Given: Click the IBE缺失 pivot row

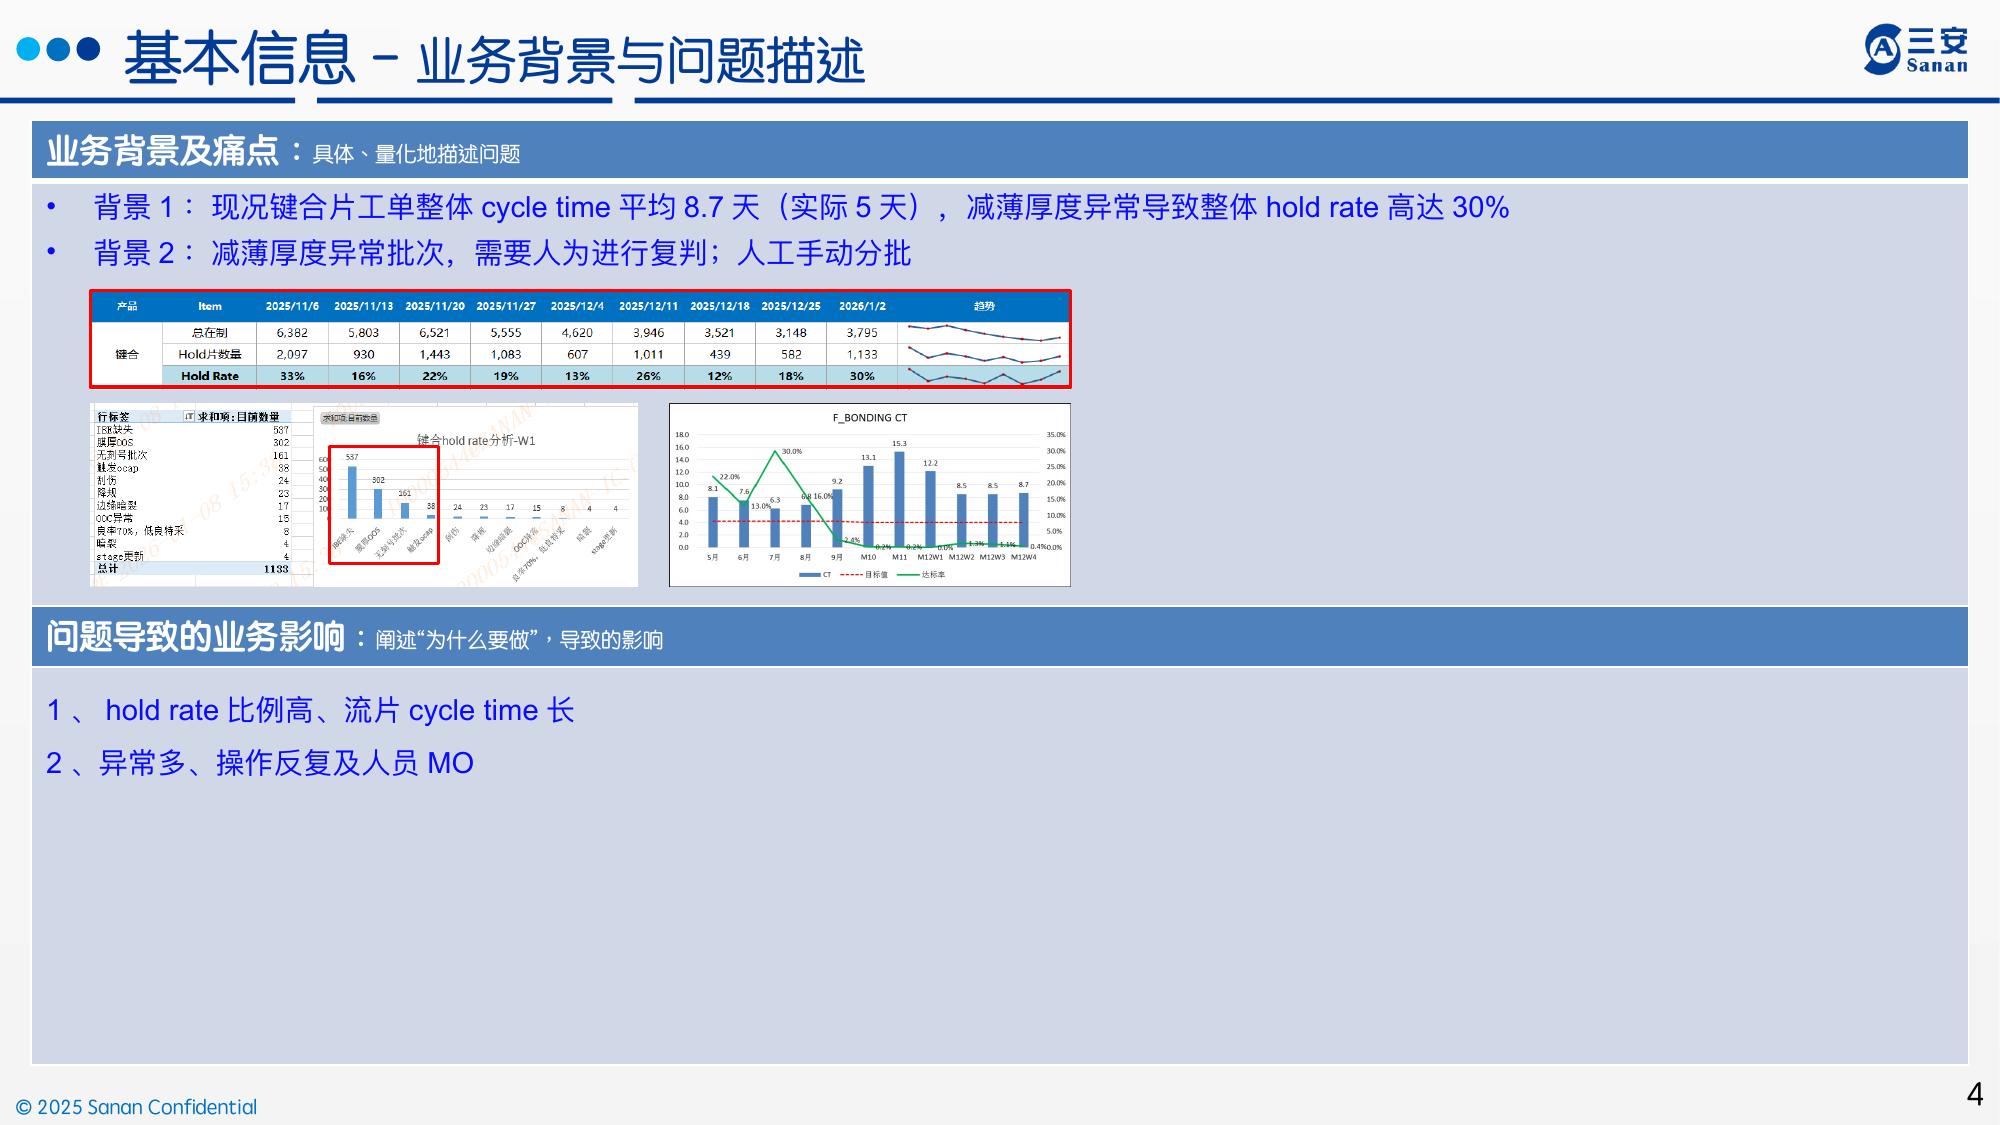Looking at the screenshot, I should [192, 429].
